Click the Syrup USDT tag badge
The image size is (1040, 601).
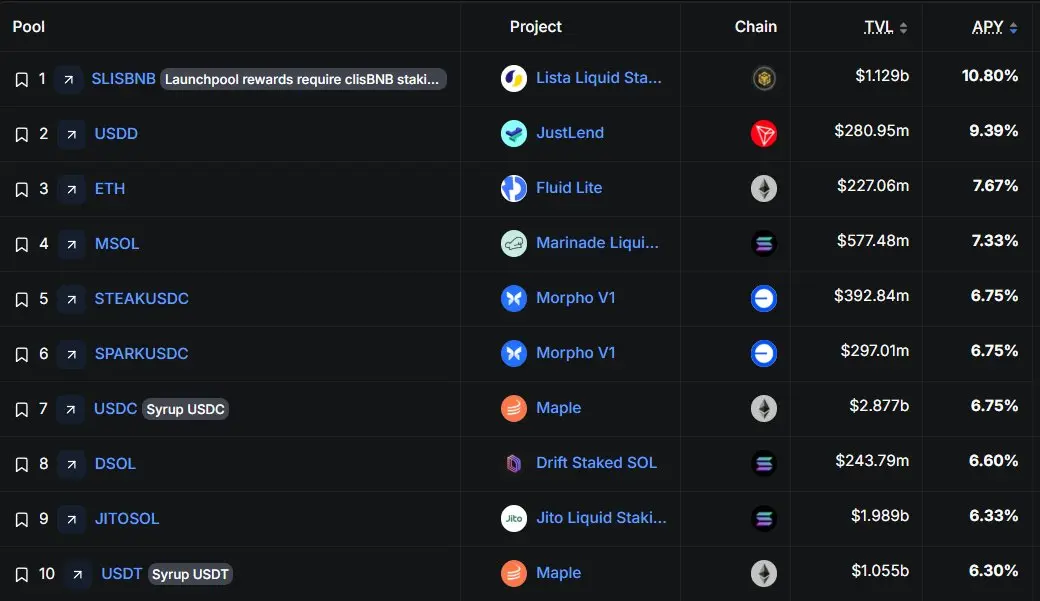[x=190, y=574]
